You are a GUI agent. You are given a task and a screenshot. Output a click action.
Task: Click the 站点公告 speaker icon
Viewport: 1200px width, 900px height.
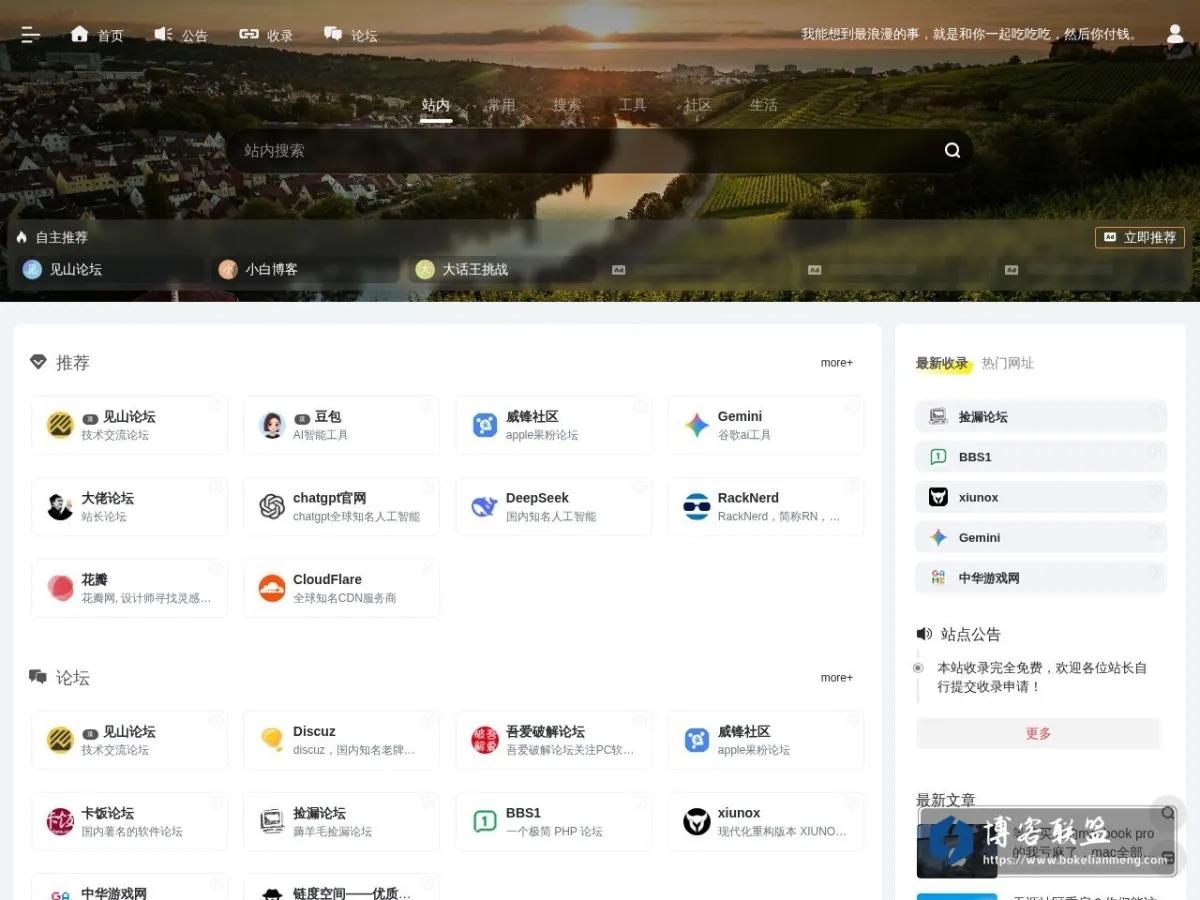[924, 634]
